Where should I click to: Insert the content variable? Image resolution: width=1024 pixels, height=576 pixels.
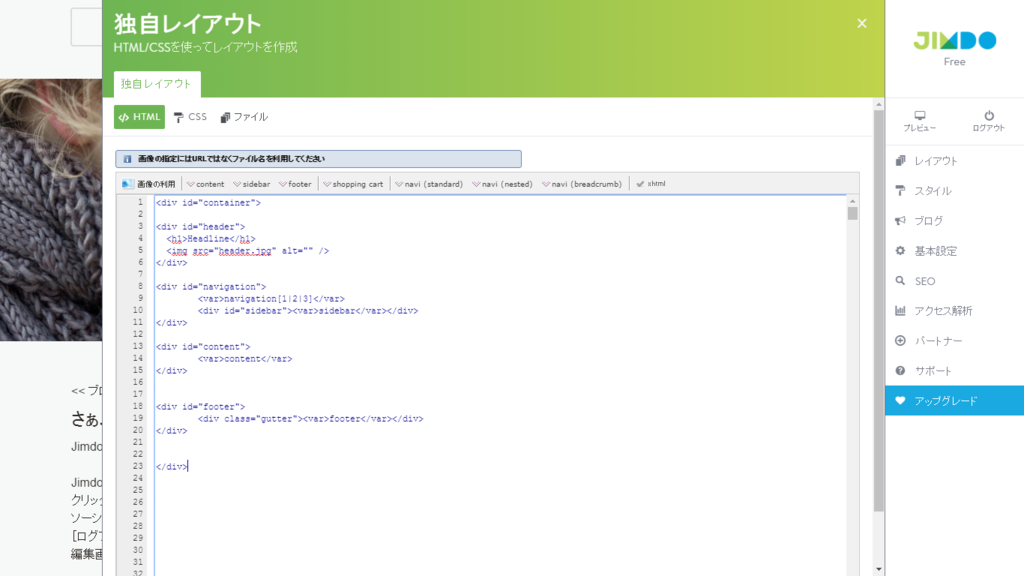point(205,184)
